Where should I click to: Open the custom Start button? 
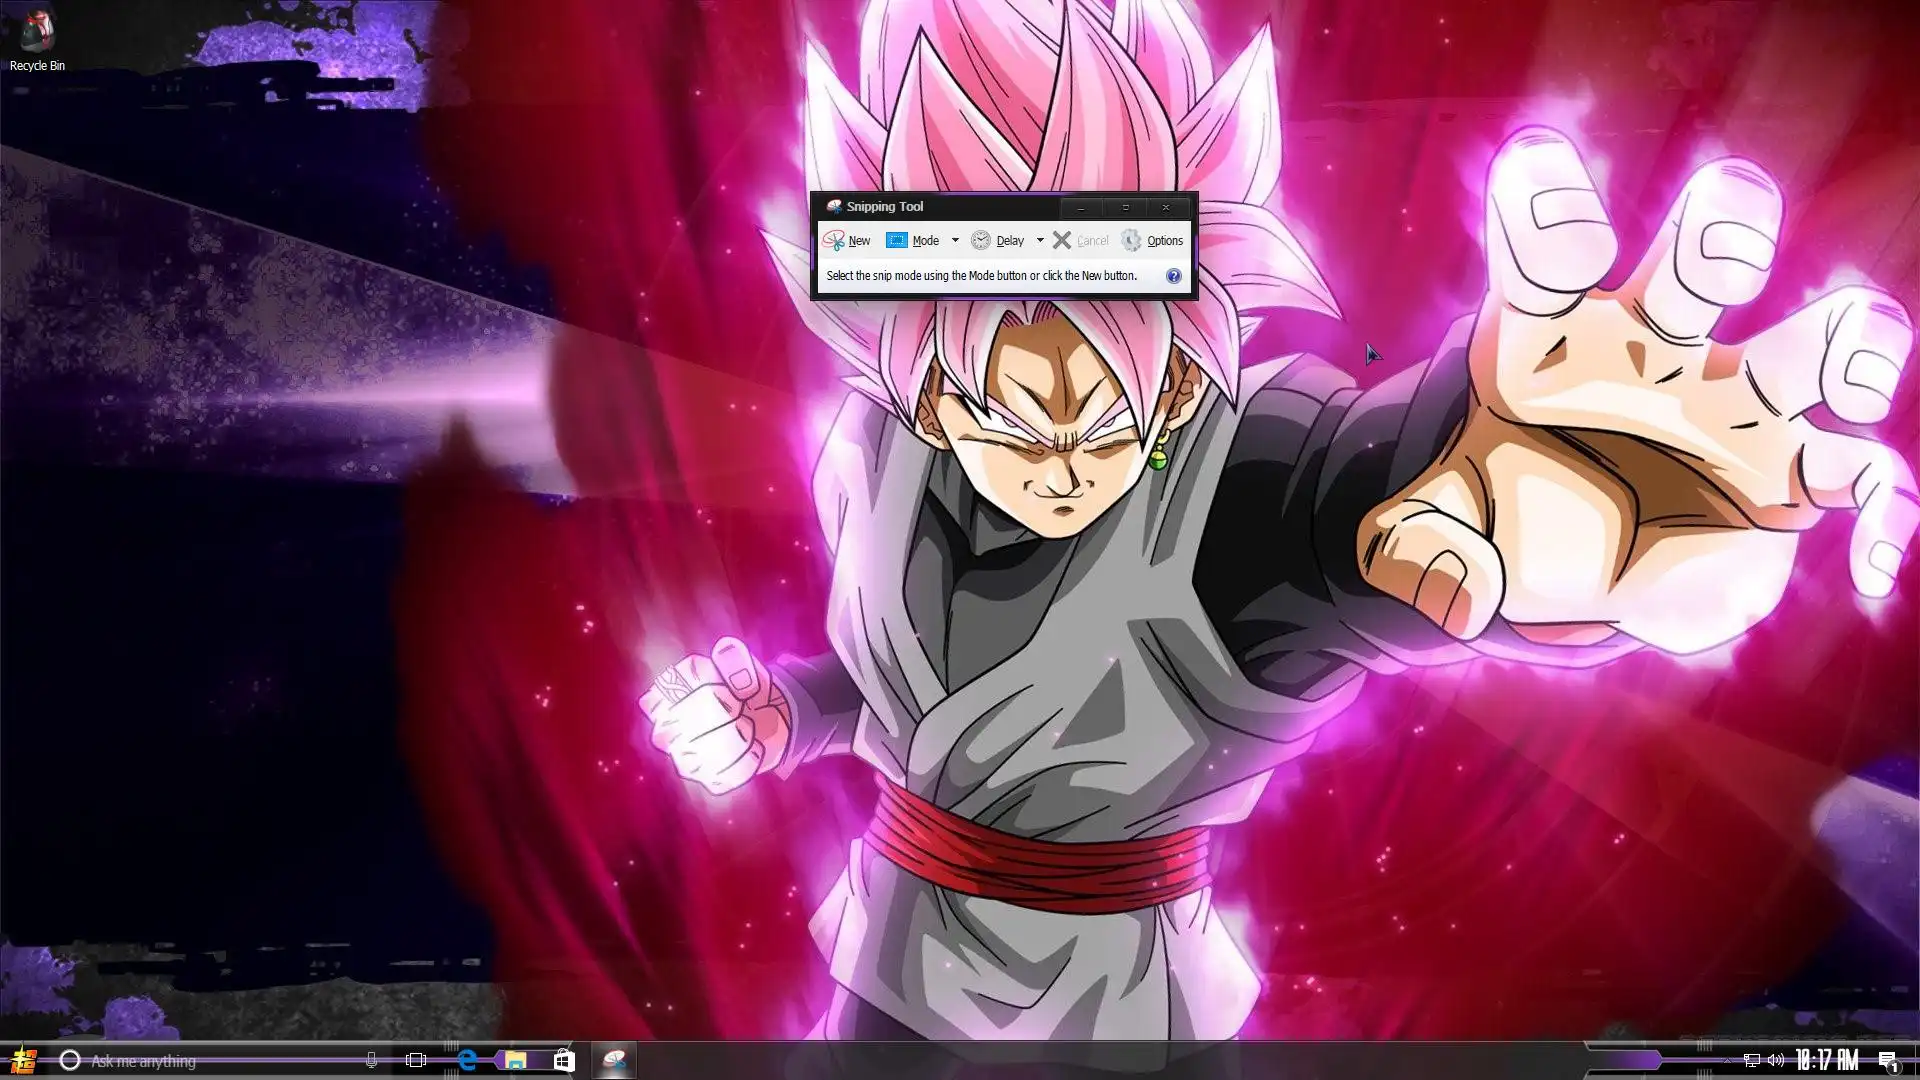(22, 1060)
